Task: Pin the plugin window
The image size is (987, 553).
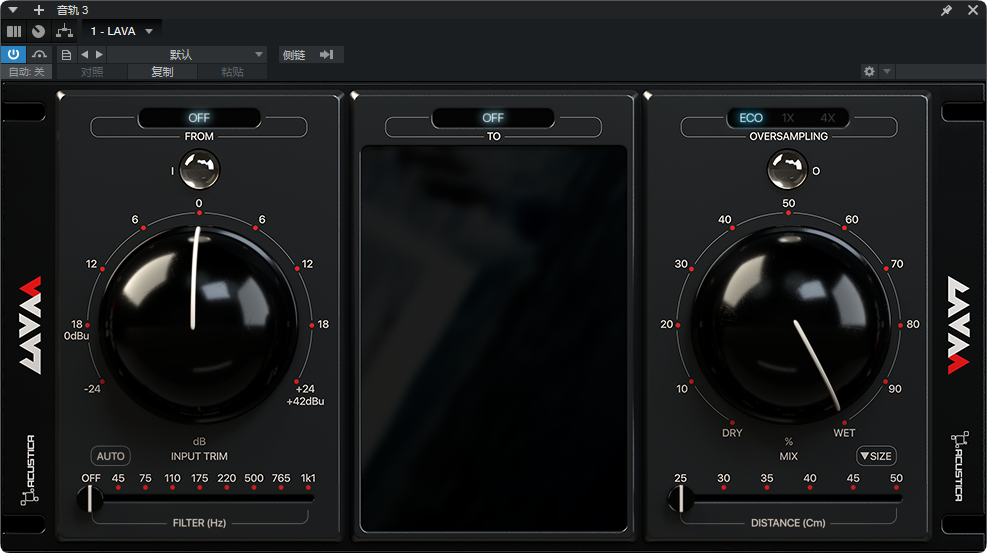Action: [946, 10]
